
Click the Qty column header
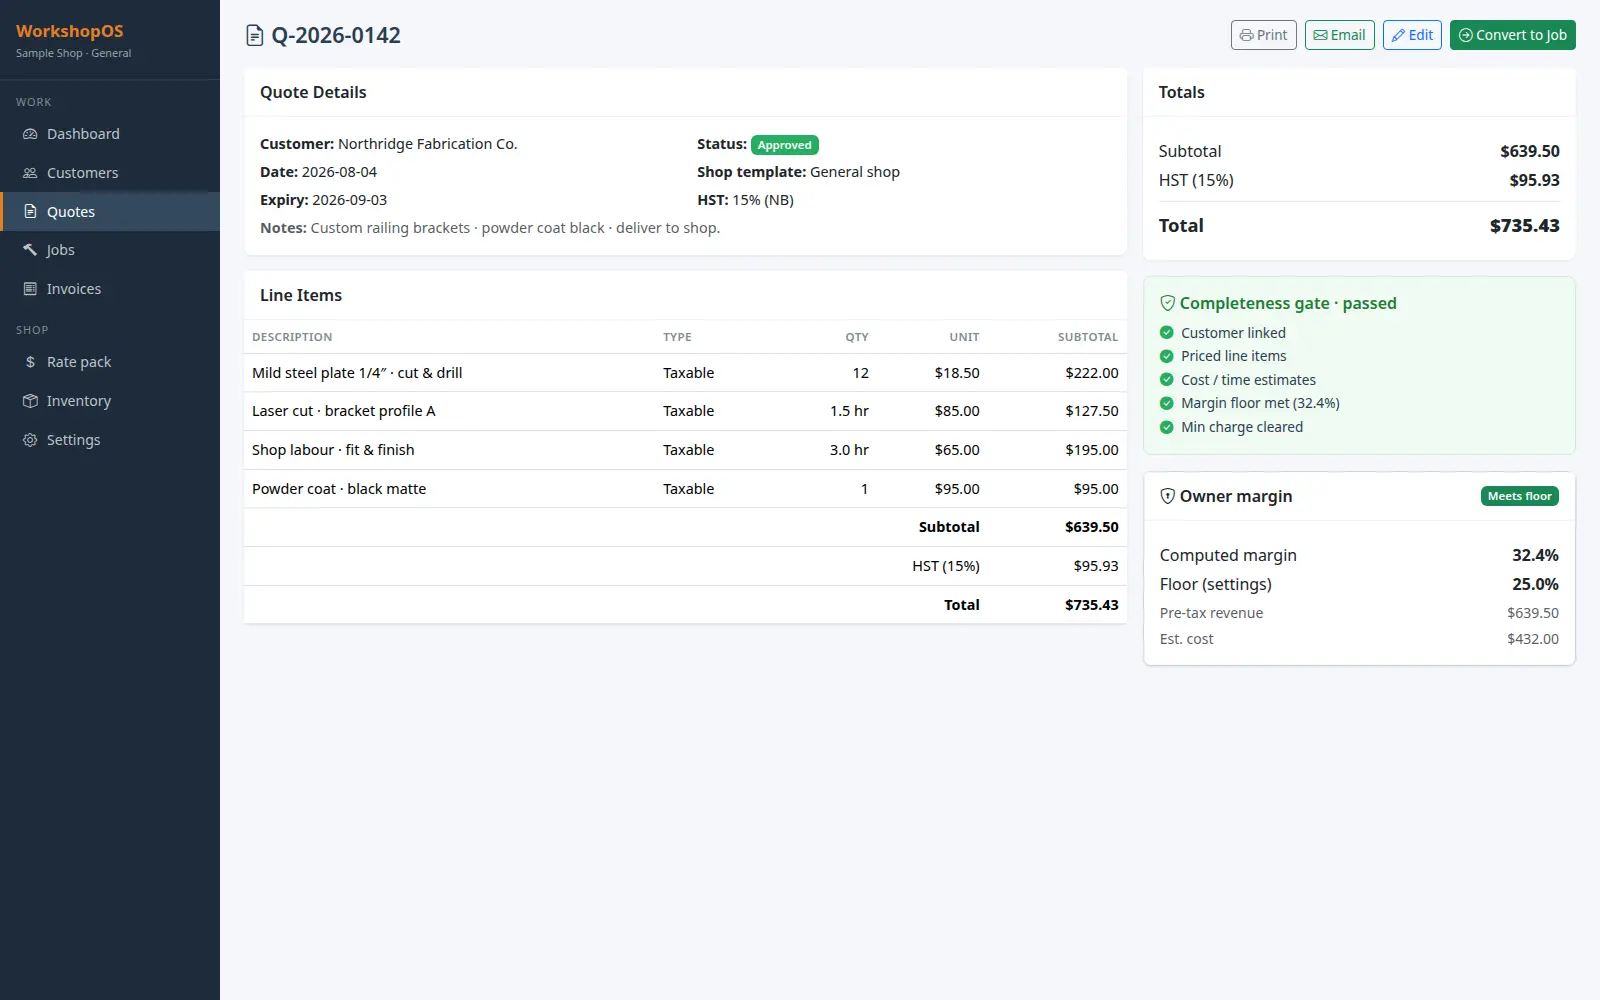pos(857,337)
